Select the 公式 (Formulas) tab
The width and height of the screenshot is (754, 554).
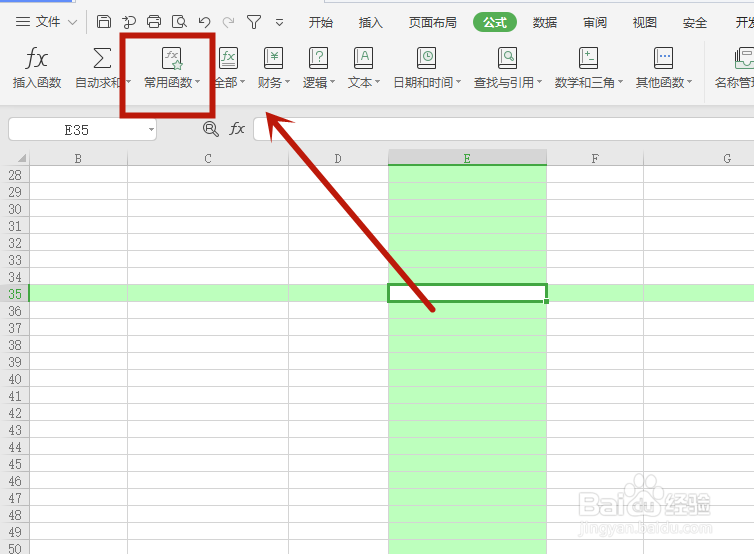click(495, 22)
